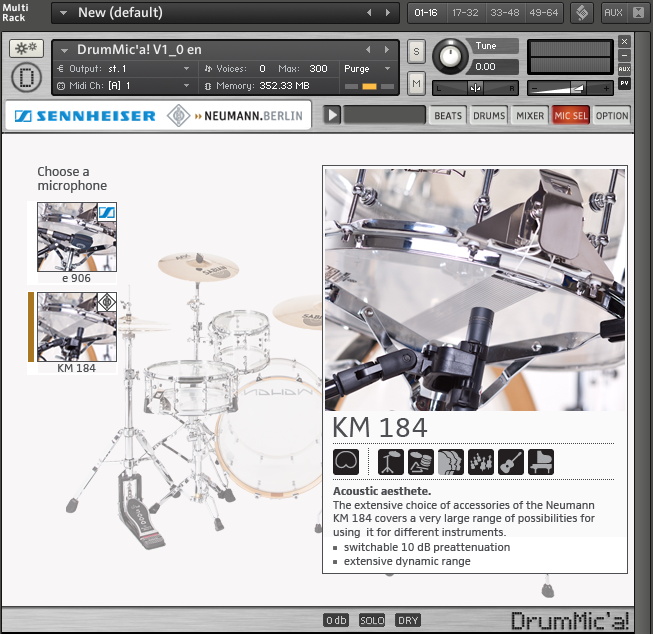Image resolution: width=653 pixels, height=634 pixels.
Task: Select the KM 184 microphone thumbnail
Action: tap(77, 327)
